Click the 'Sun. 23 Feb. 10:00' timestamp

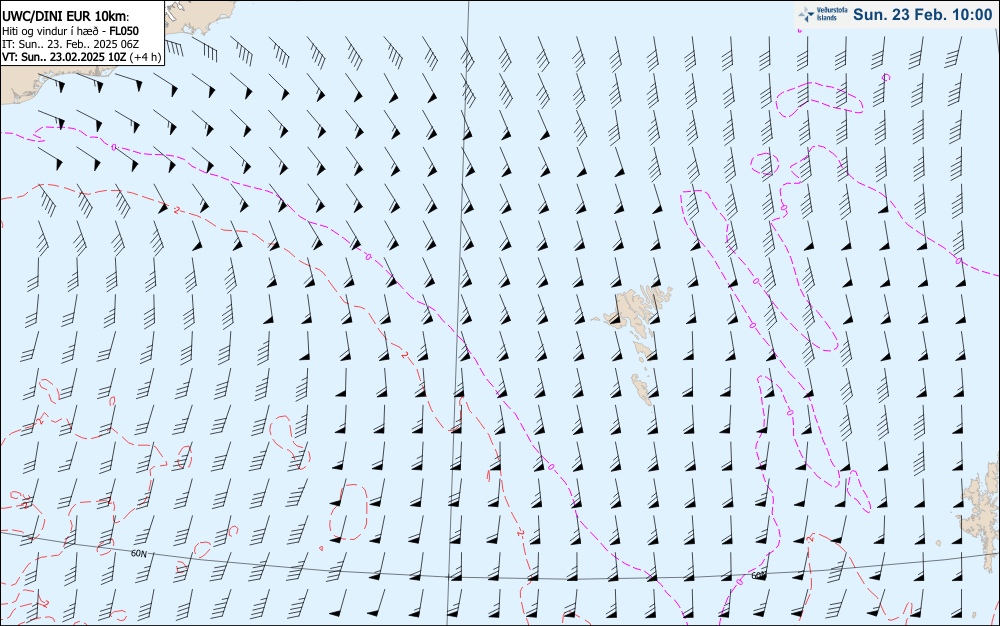(922, 15)
